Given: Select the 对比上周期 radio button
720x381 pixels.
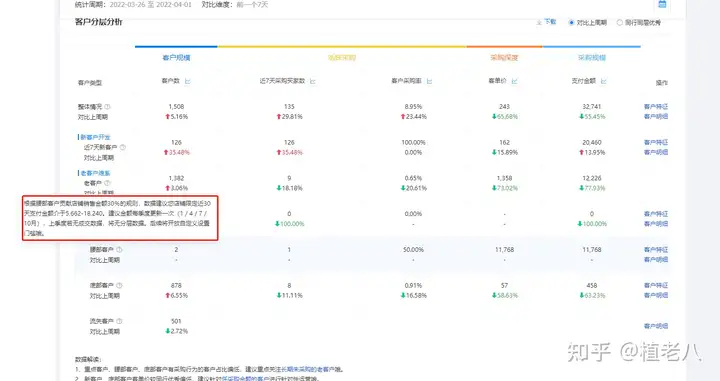Looking at the screenshot, I should pyautogui.click(x=572, y=22).
